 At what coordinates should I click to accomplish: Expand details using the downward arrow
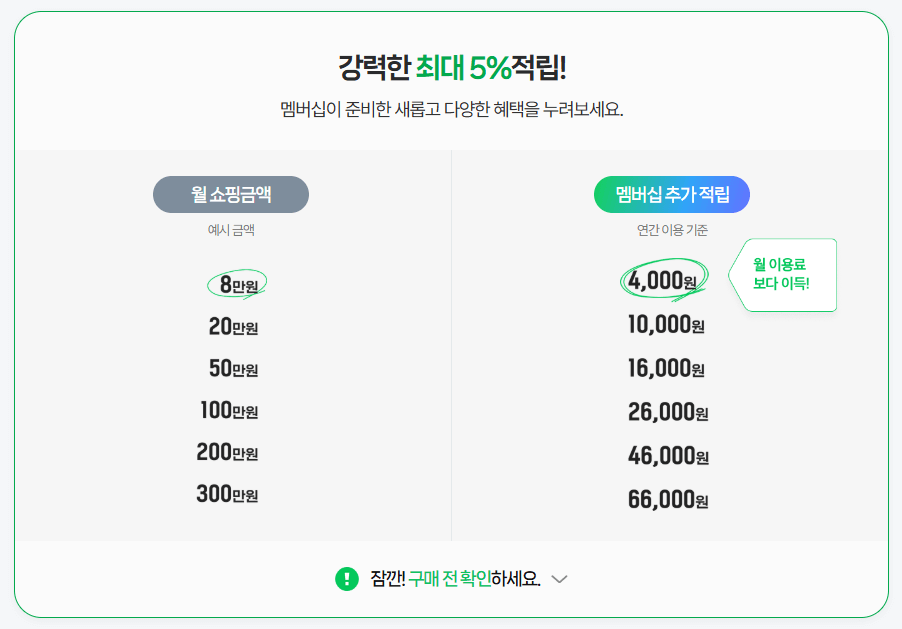click(560, 580)
